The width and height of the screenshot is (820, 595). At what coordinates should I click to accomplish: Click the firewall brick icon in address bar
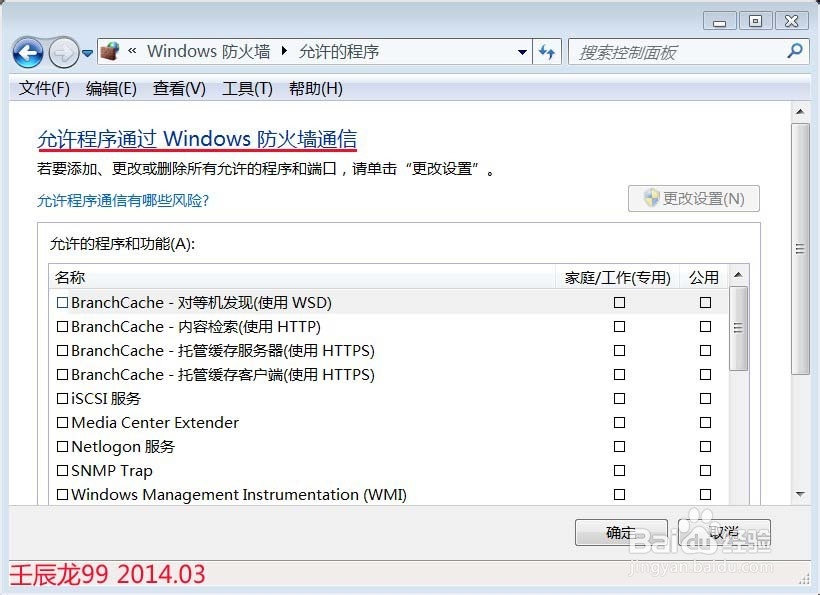[110, 51]
